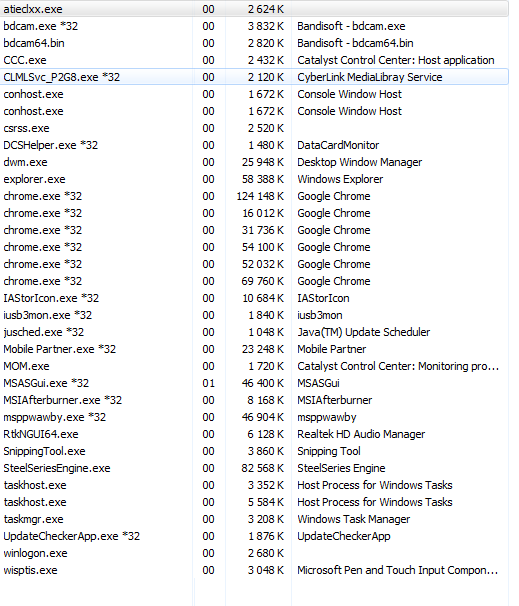
Task: Click the CCC.exe process entry
Action: (254, 60)
